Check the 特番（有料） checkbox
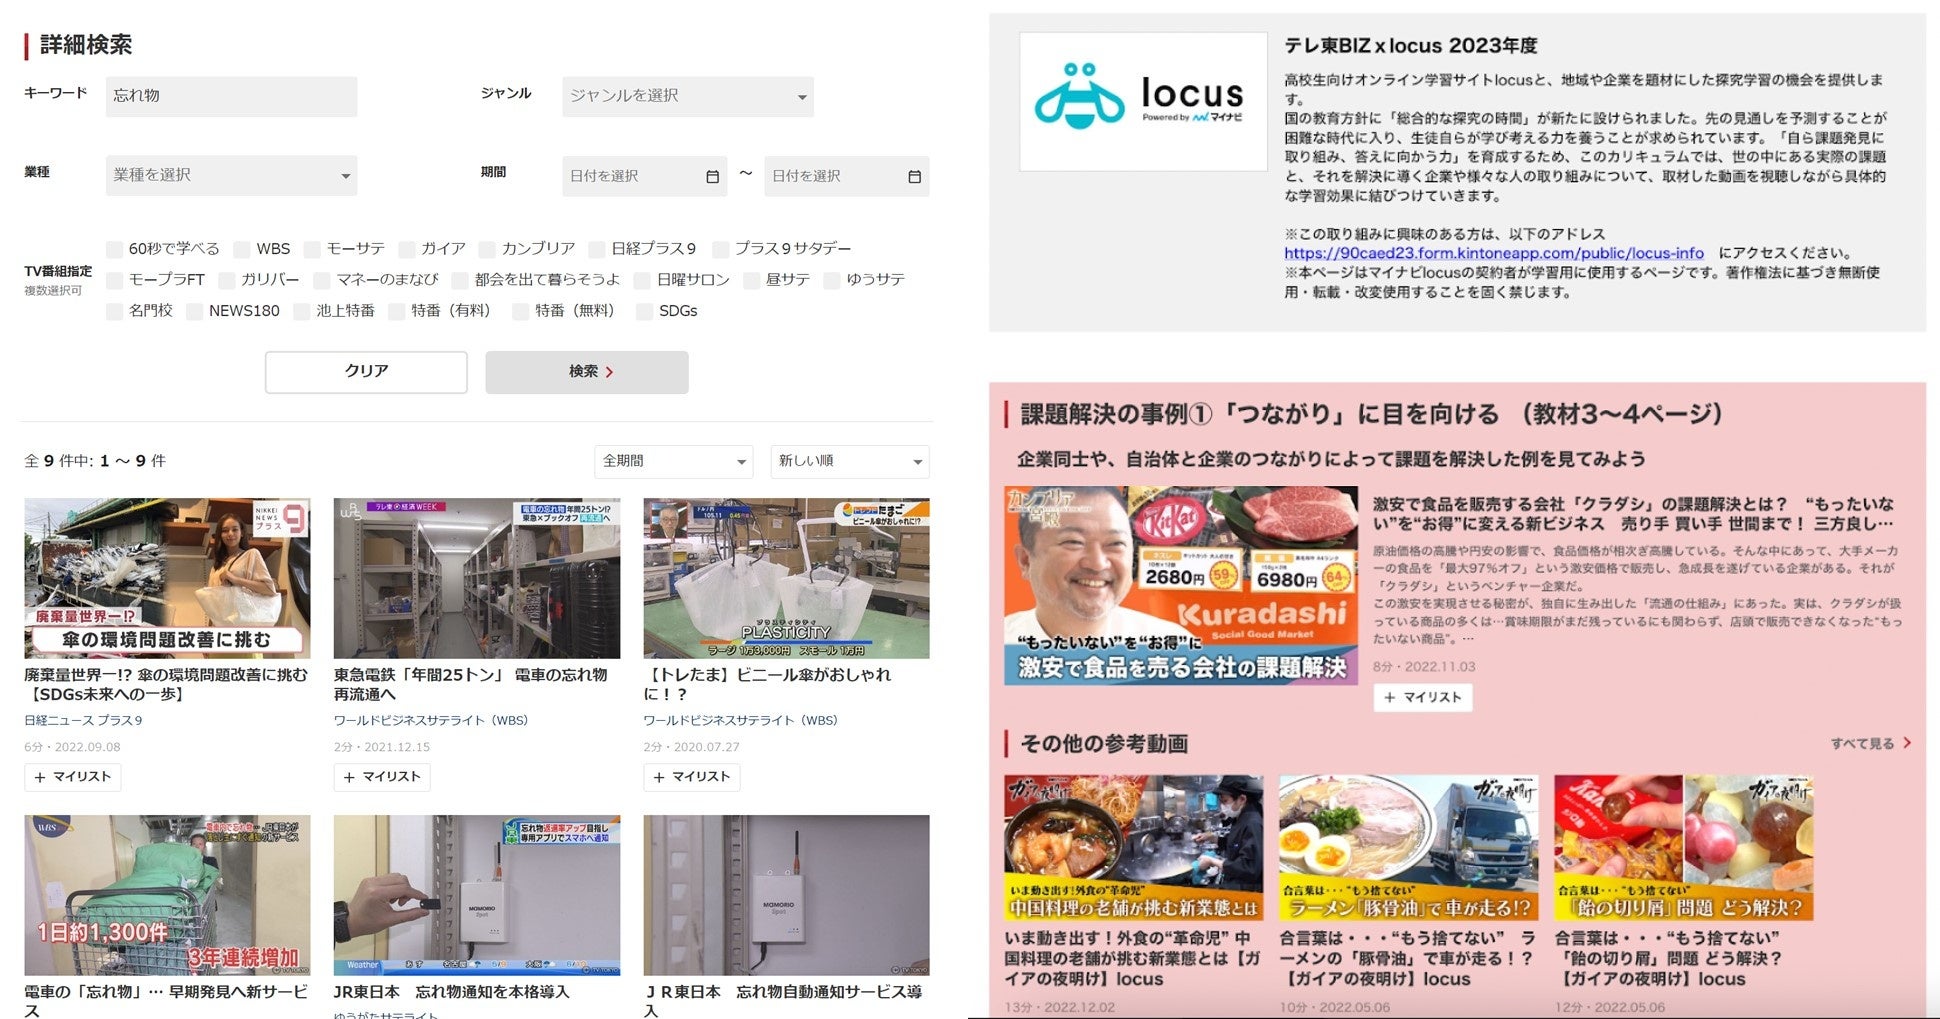The image size is (1940, 1019). coord(397,312)
